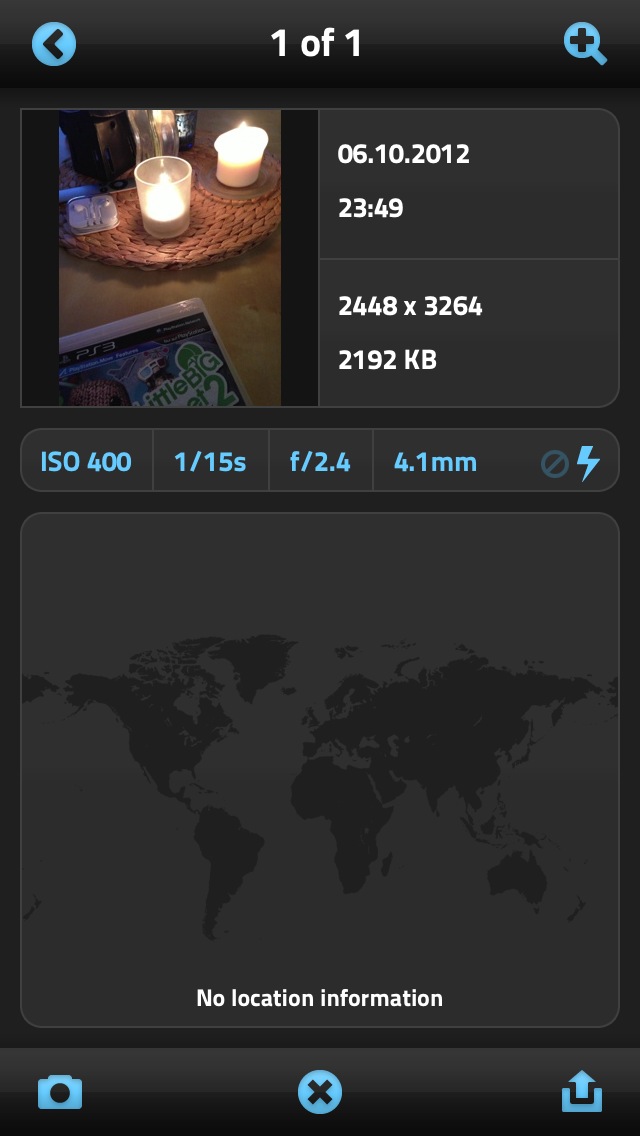Tap the No location information label
This screenshot has height=1136, width=640.
click(320, 998)
